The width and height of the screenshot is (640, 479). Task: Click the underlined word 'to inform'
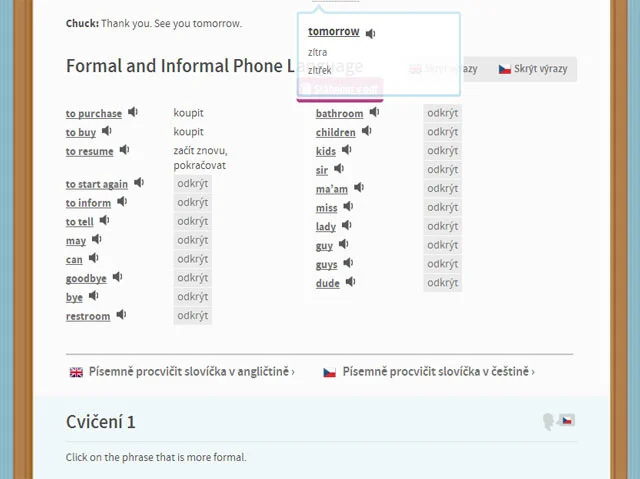click(88, 203)
